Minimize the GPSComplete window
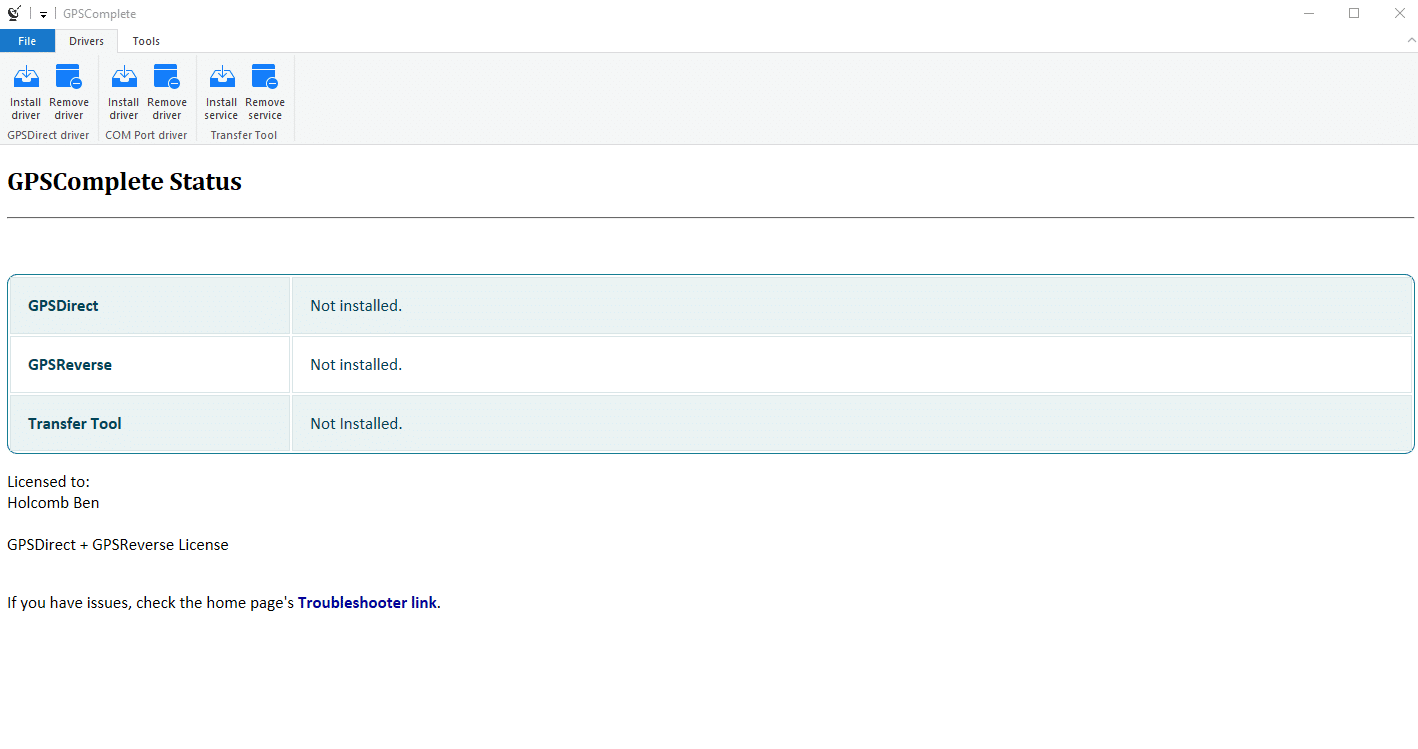This screenshot has height=749, width=1418. click(x=1309, y=13)
